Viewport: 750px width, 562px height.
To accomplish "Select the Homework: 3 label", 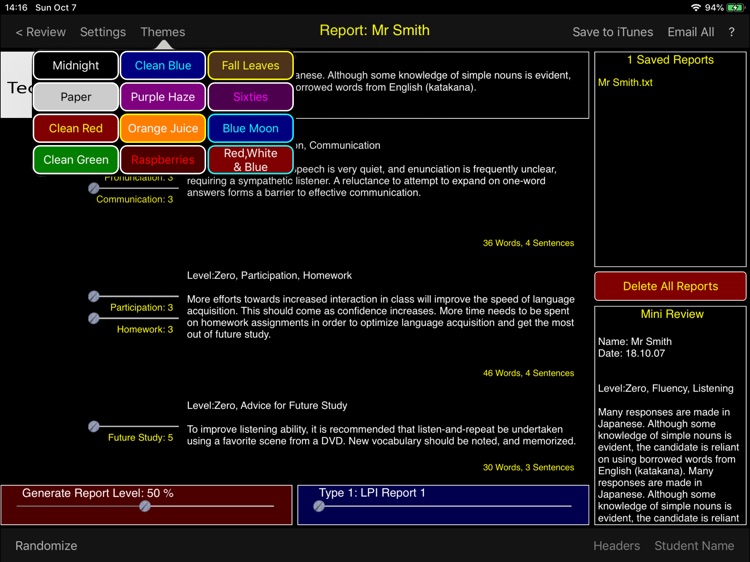I will tap(145, 330).
